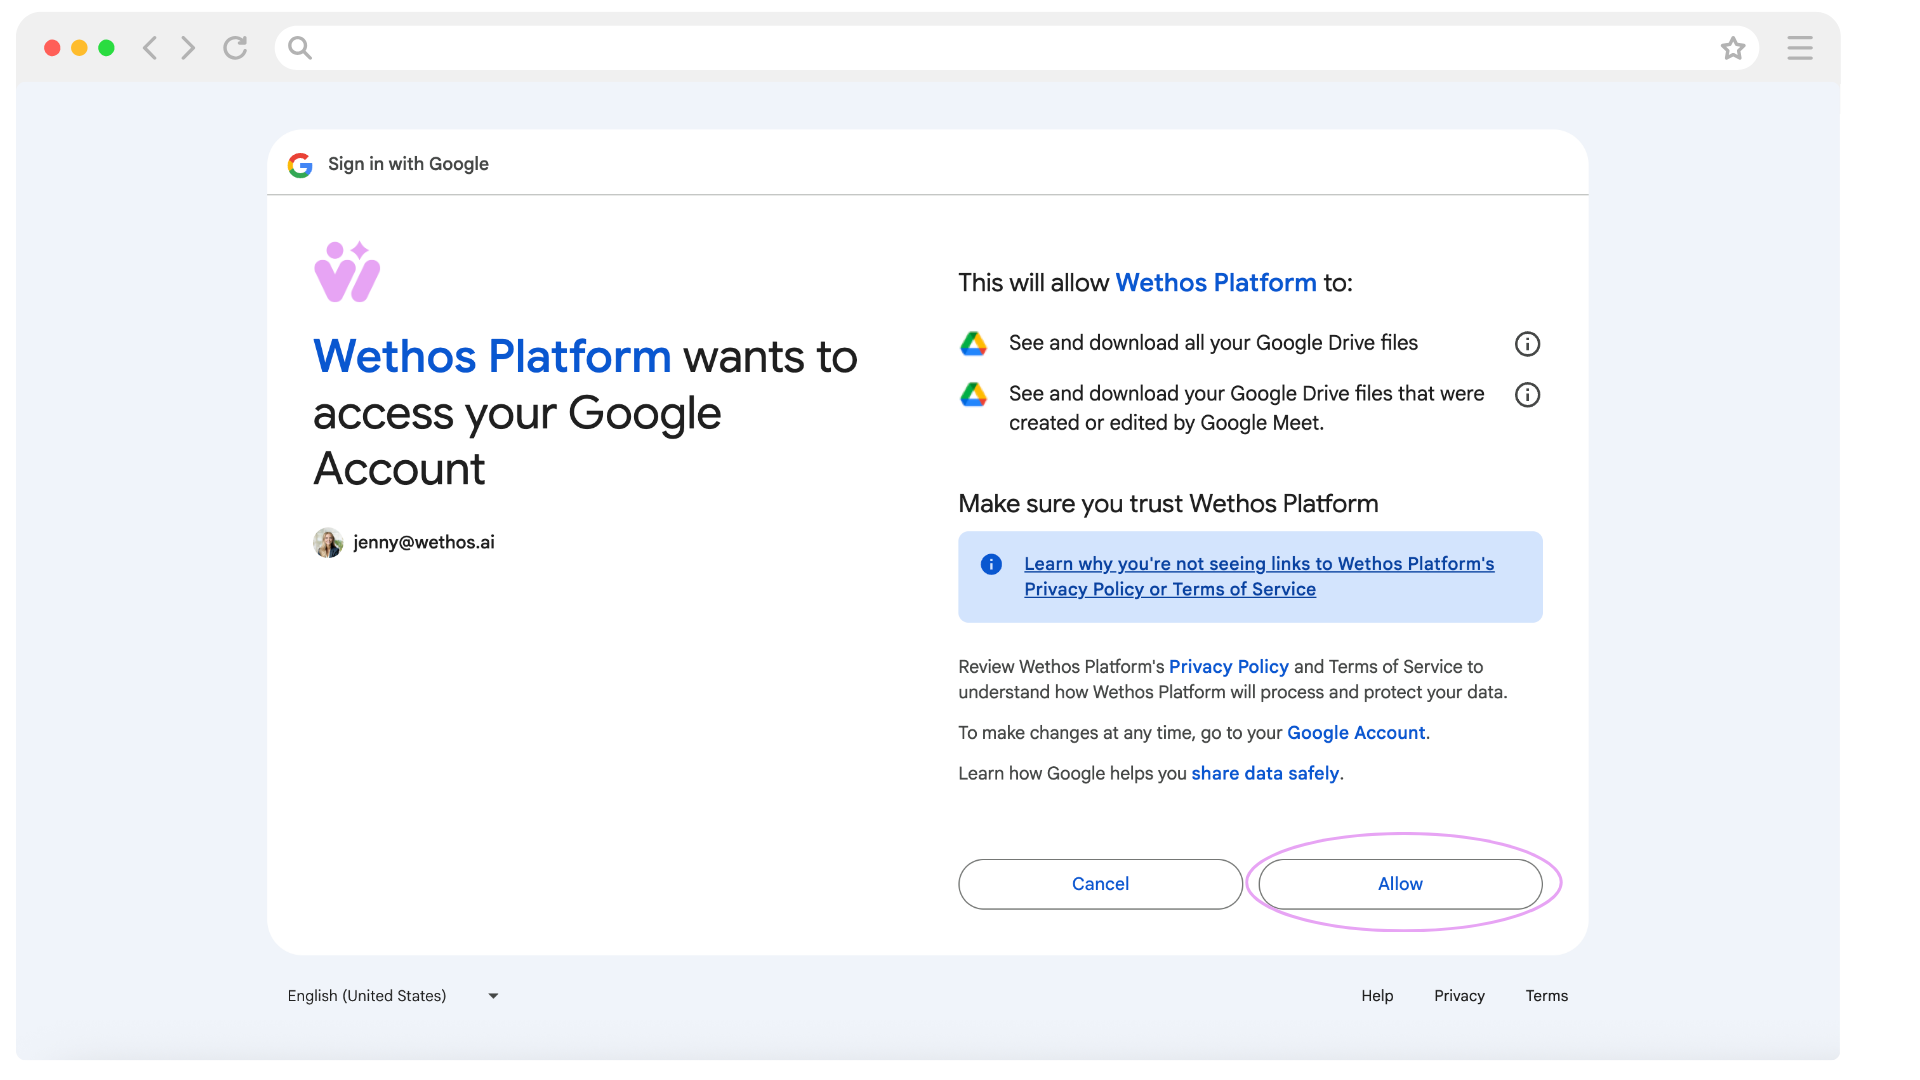Open the 'Learn why you're not seeing links' link
The image size is (1920, 1080).
(x=1259, y=576)
